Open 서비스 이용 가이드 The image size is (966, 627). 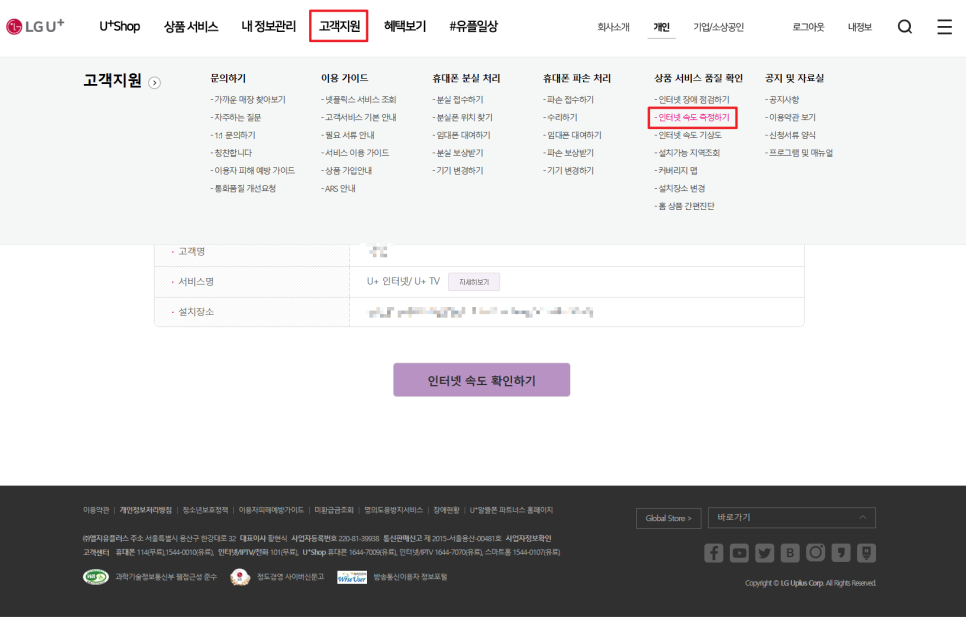pos(355,153)
